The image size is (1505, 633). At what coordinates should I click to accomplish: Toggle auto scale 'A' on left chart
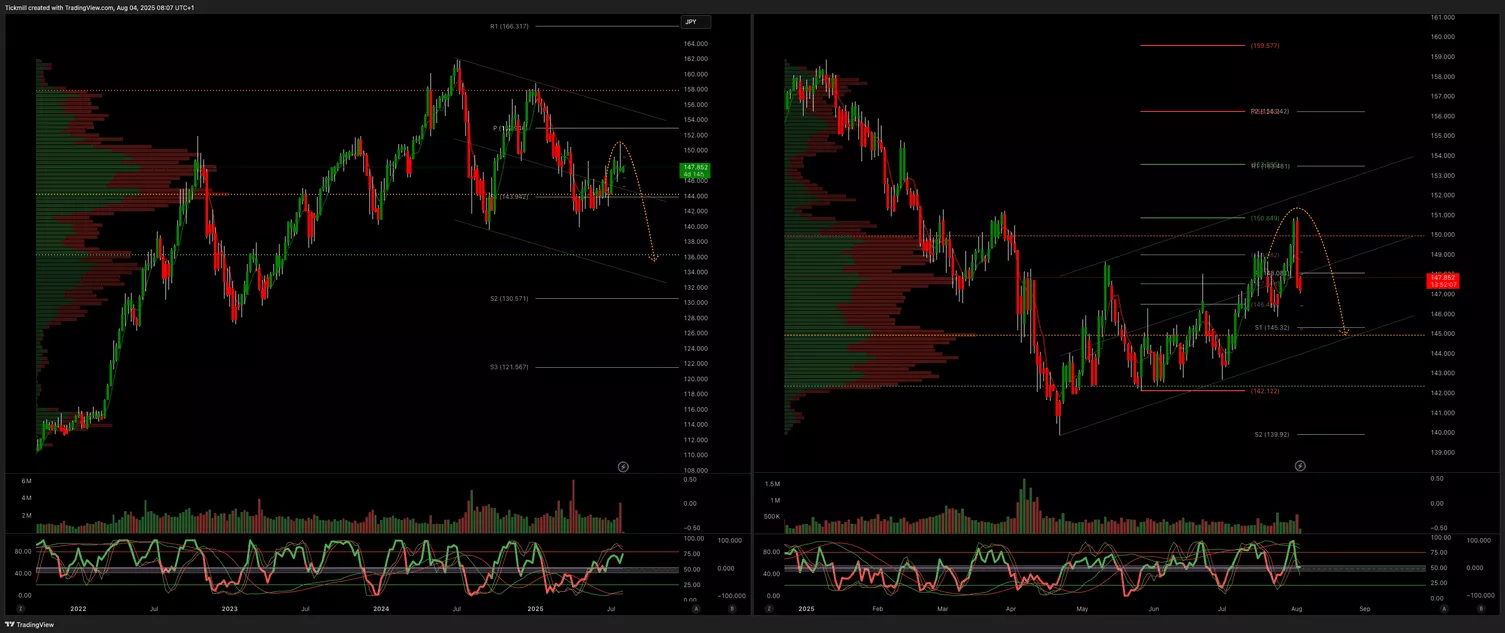click(696, 608)
